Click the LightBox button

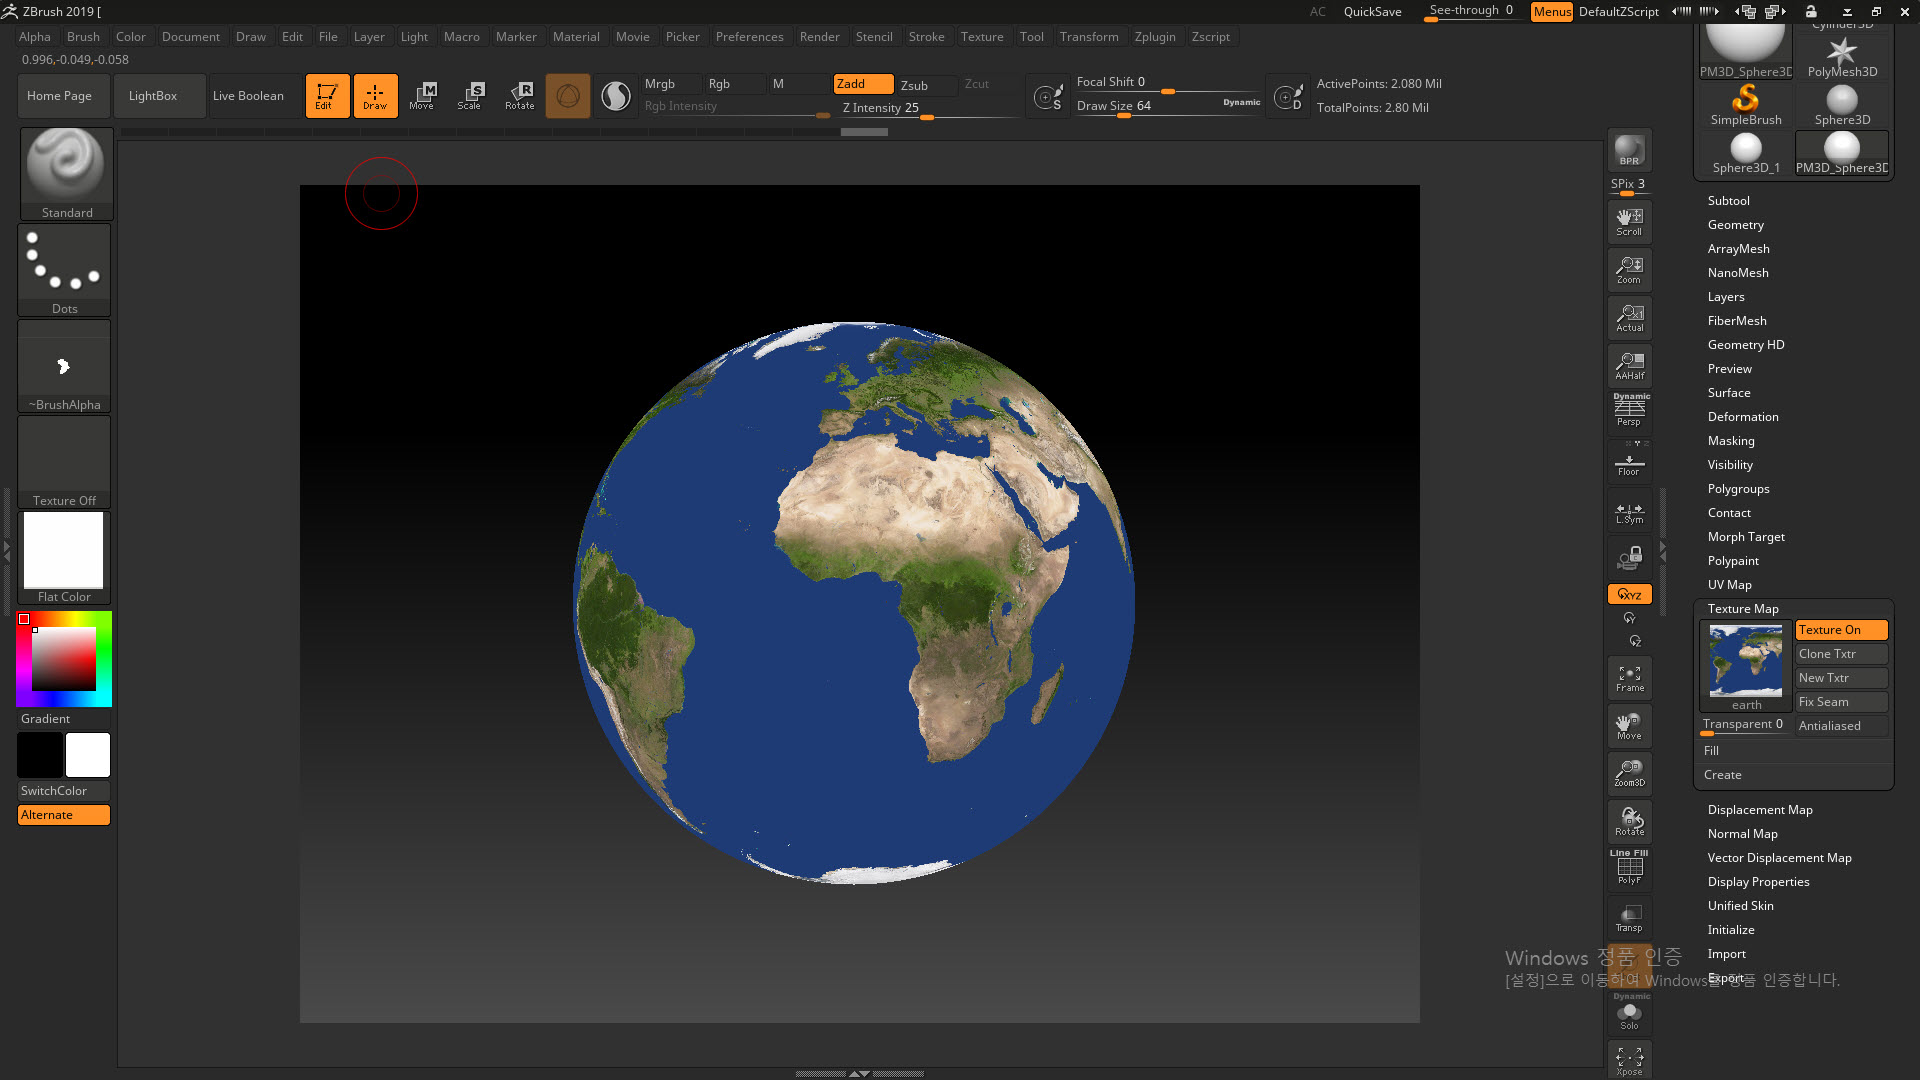pos(153,96)
